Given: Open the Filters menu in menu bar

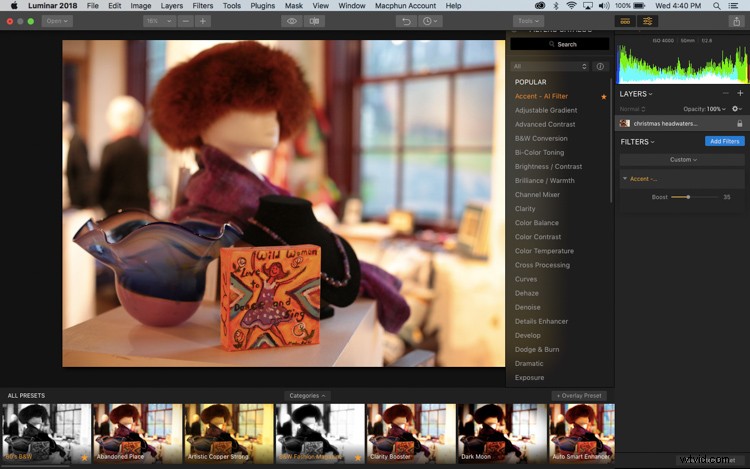Looking at the screenshot, I should pyautogui.click(x=202, y=6).
